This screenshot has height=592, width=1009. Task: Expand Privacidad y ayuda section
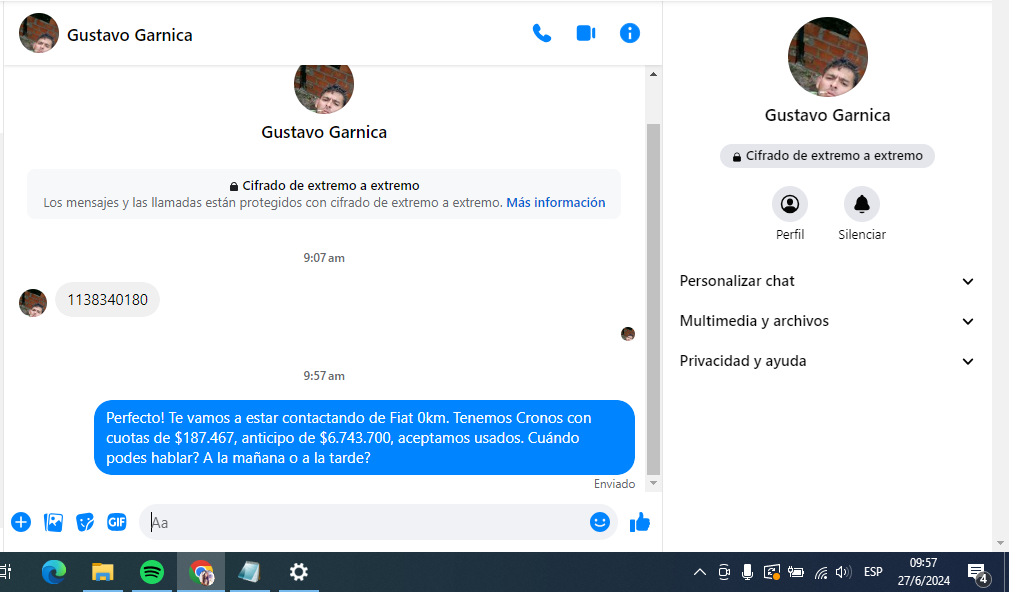(x=827, y=361)
